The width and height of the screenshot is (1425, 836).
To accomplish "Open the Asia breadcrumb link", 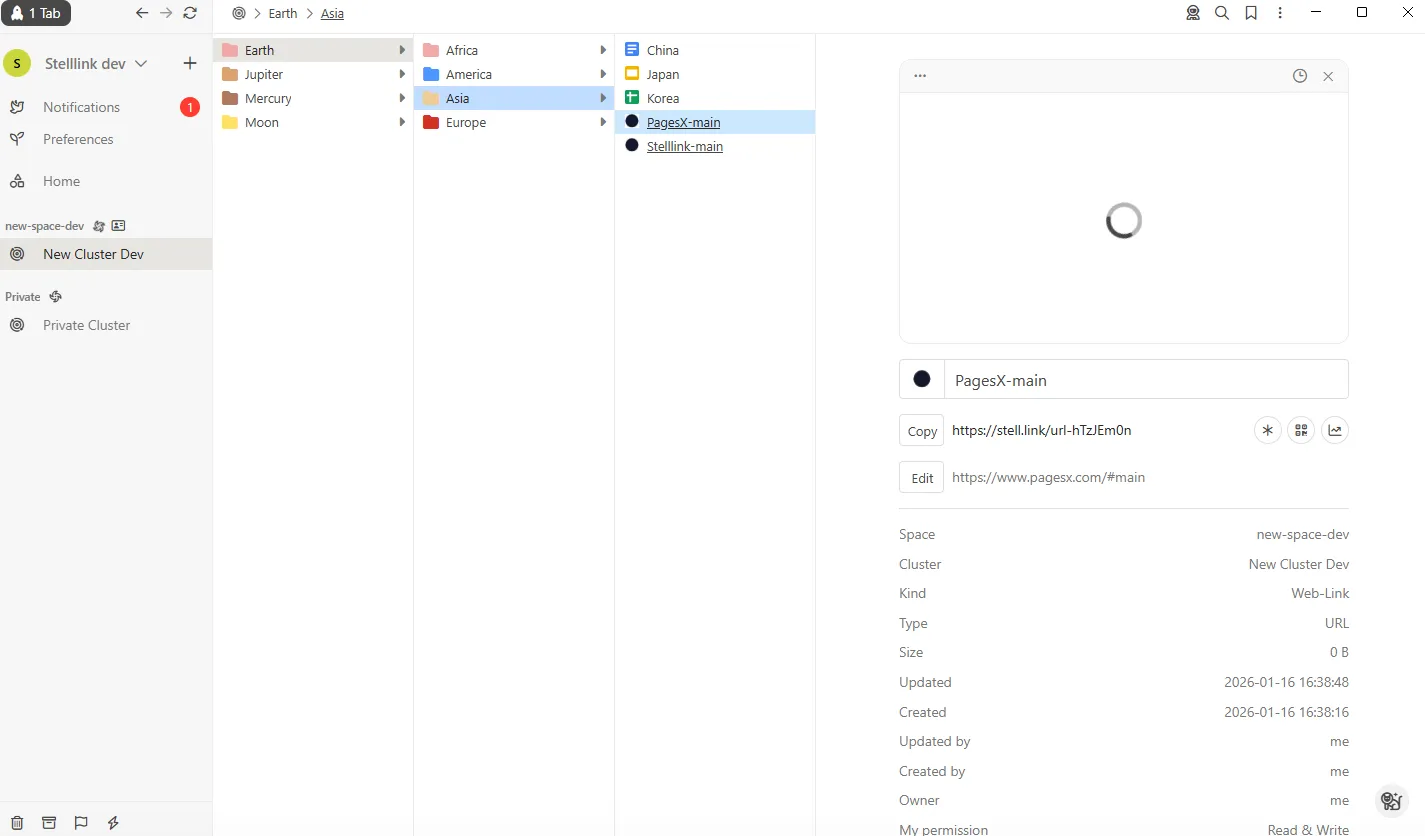I will pos(331,14).
